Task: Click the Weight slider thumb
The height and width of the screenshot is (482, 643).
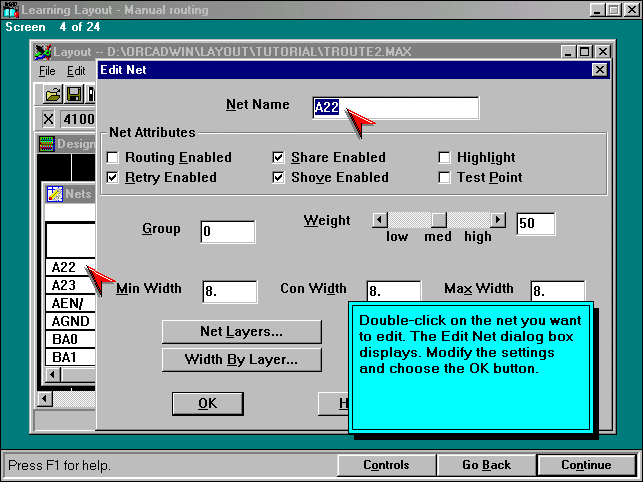Action: coord(438,220)
